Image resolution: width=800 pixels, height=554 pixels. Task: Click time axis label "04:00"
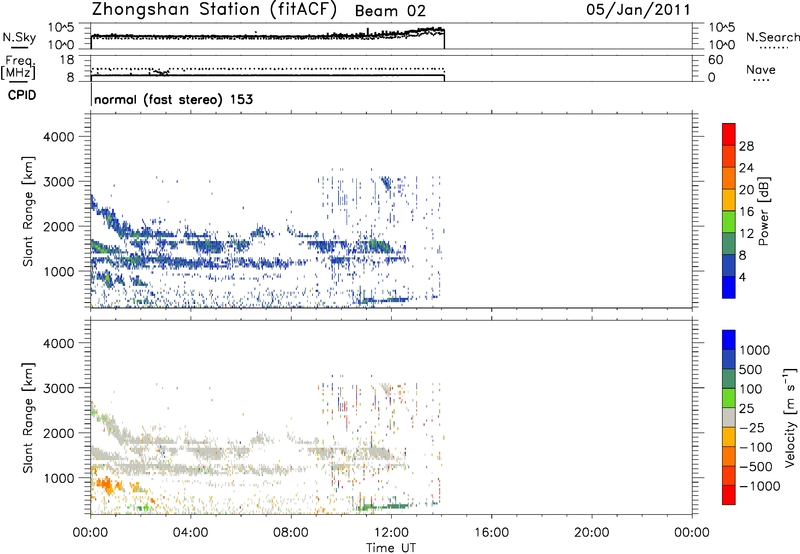(x=191, y=532)
